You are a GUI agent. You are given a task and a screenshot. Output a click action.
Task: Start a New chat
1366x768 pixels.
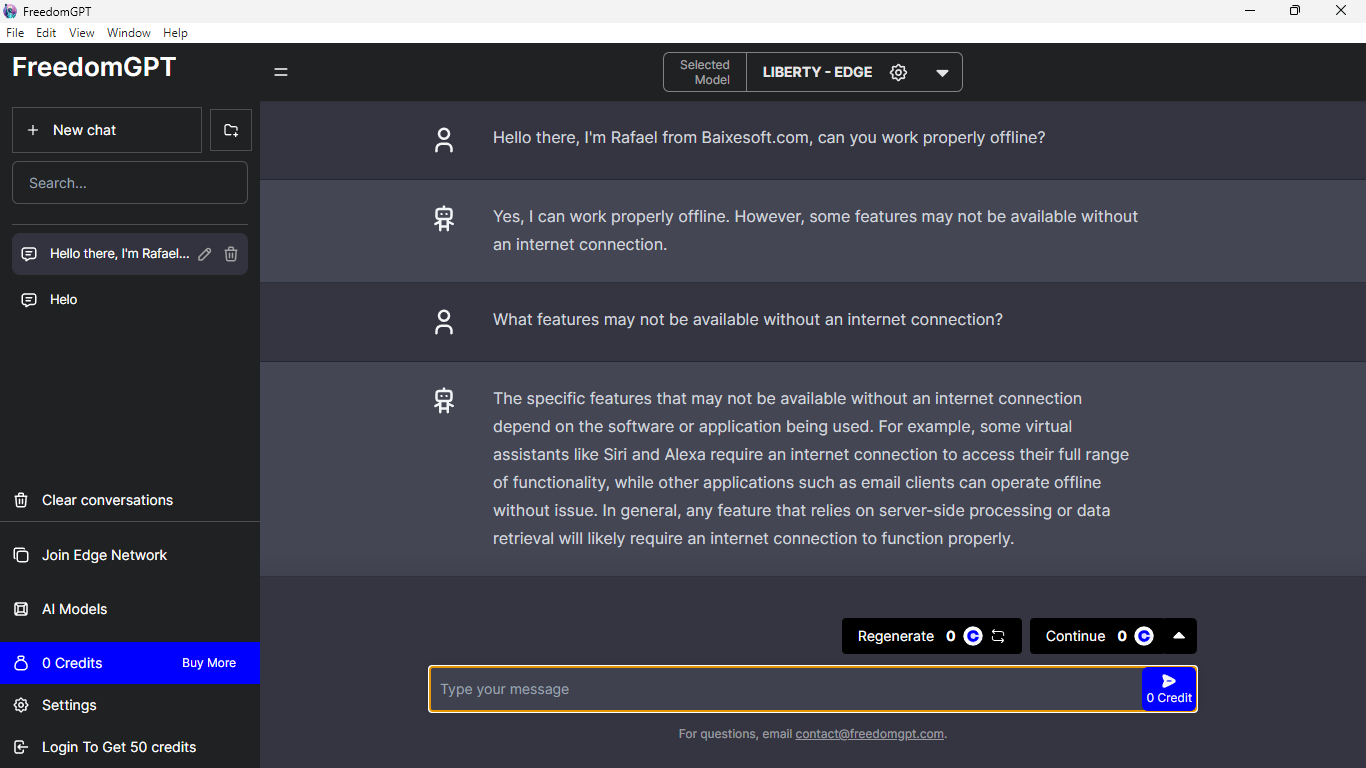pos(107,130)
